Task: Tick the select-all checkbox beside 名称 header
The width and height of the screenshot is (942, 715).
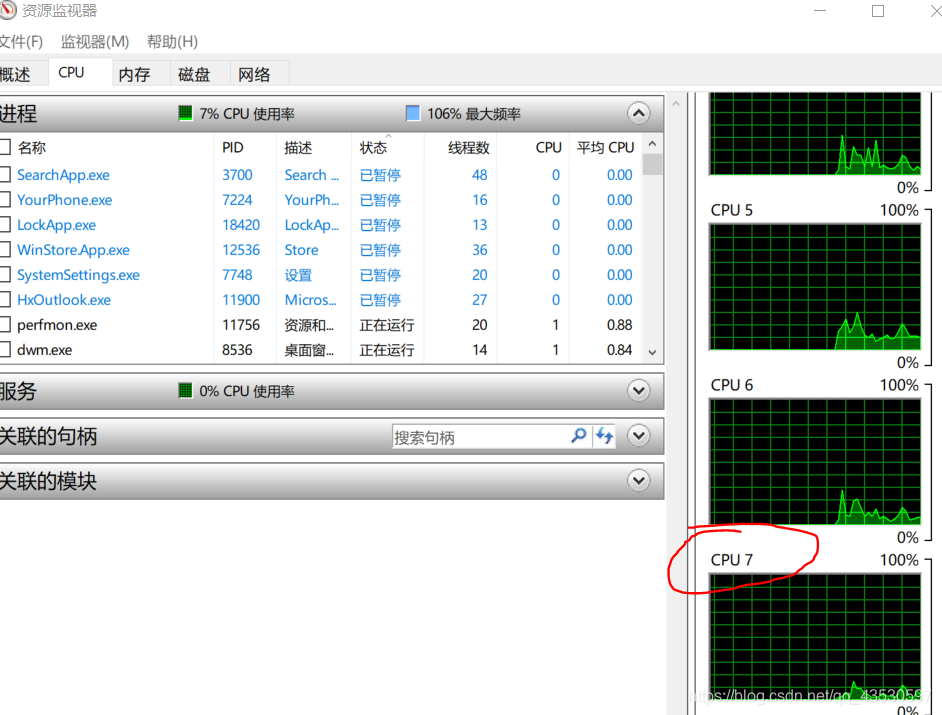Action: [x=5, y=147]
